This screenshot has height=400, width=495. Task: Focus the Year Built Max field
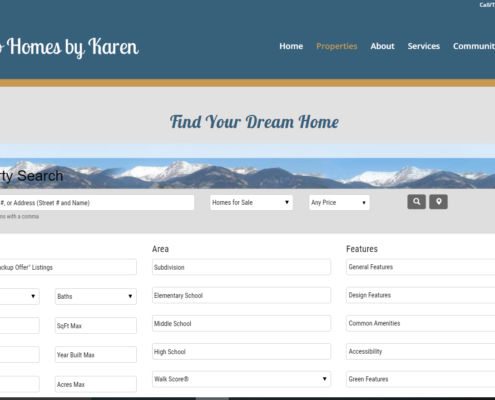[96, 355]
